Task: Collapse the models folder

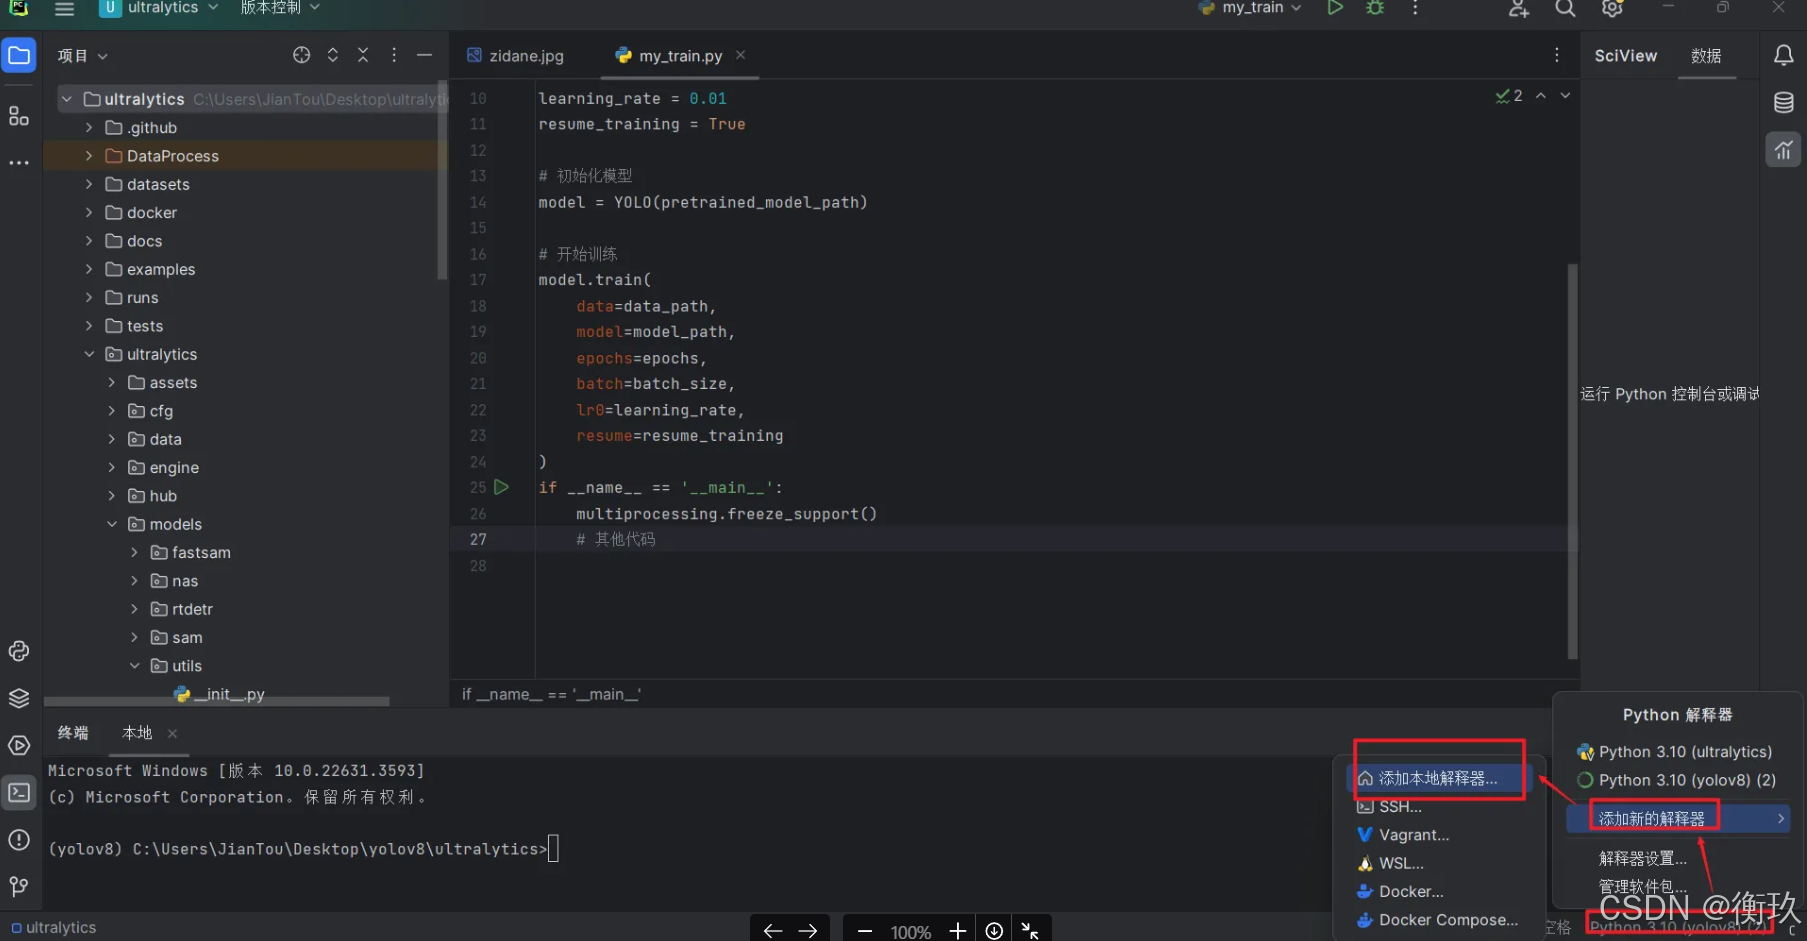Action: click(112, 523)
